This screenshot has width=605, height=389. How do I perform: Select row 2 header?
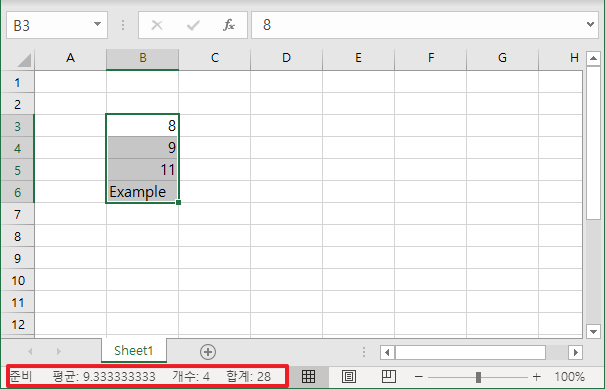pyautogui.click(x=17, y=104)
